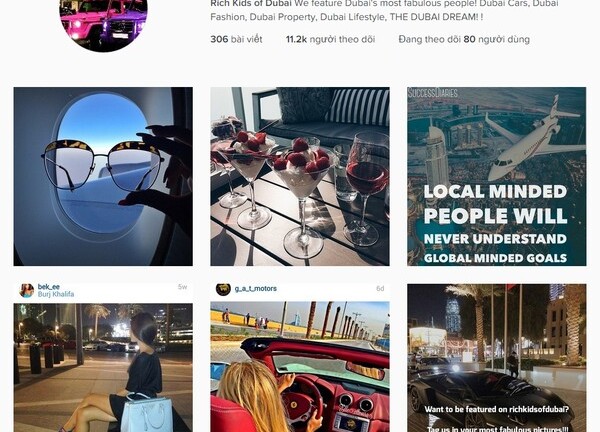
Task: Click the bek_ee user avatar
Action: pos(27,291)
